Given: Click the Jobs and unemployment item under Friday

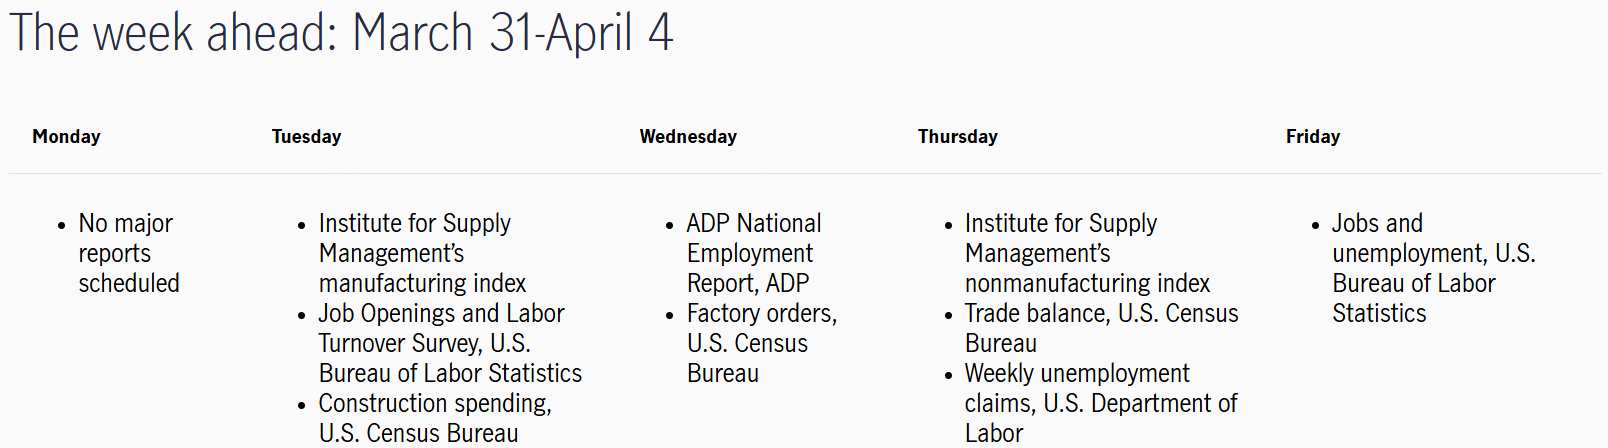Looking at the screenshot, I should 1434,268.
